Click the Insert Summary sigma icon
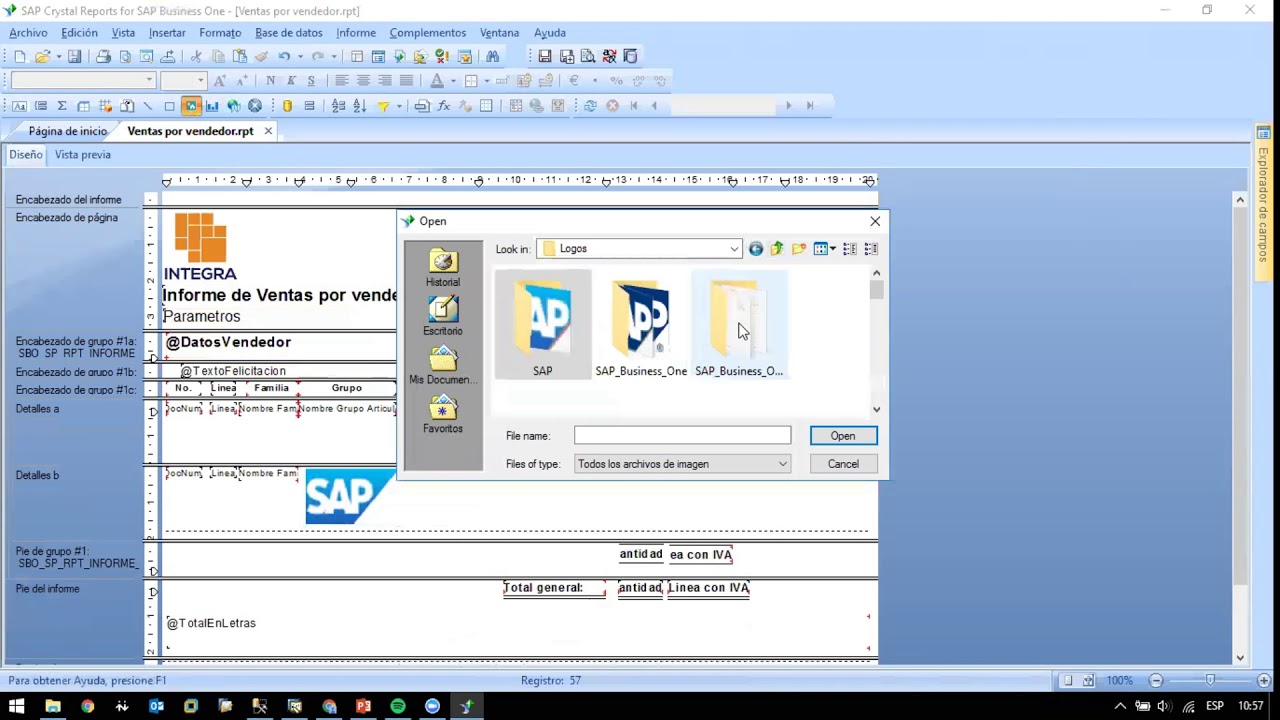The height and width of the screenshot is (720, 1280). (62, 106)
